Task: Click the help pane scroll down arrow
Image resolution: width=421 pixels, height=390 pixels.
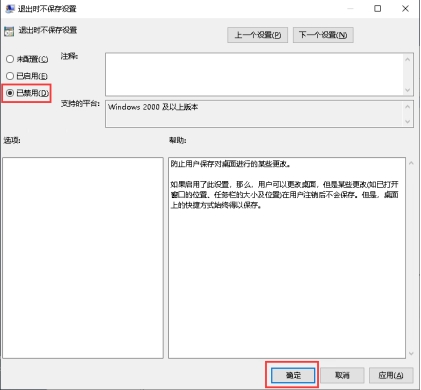Action: click(x=411, y=353)
